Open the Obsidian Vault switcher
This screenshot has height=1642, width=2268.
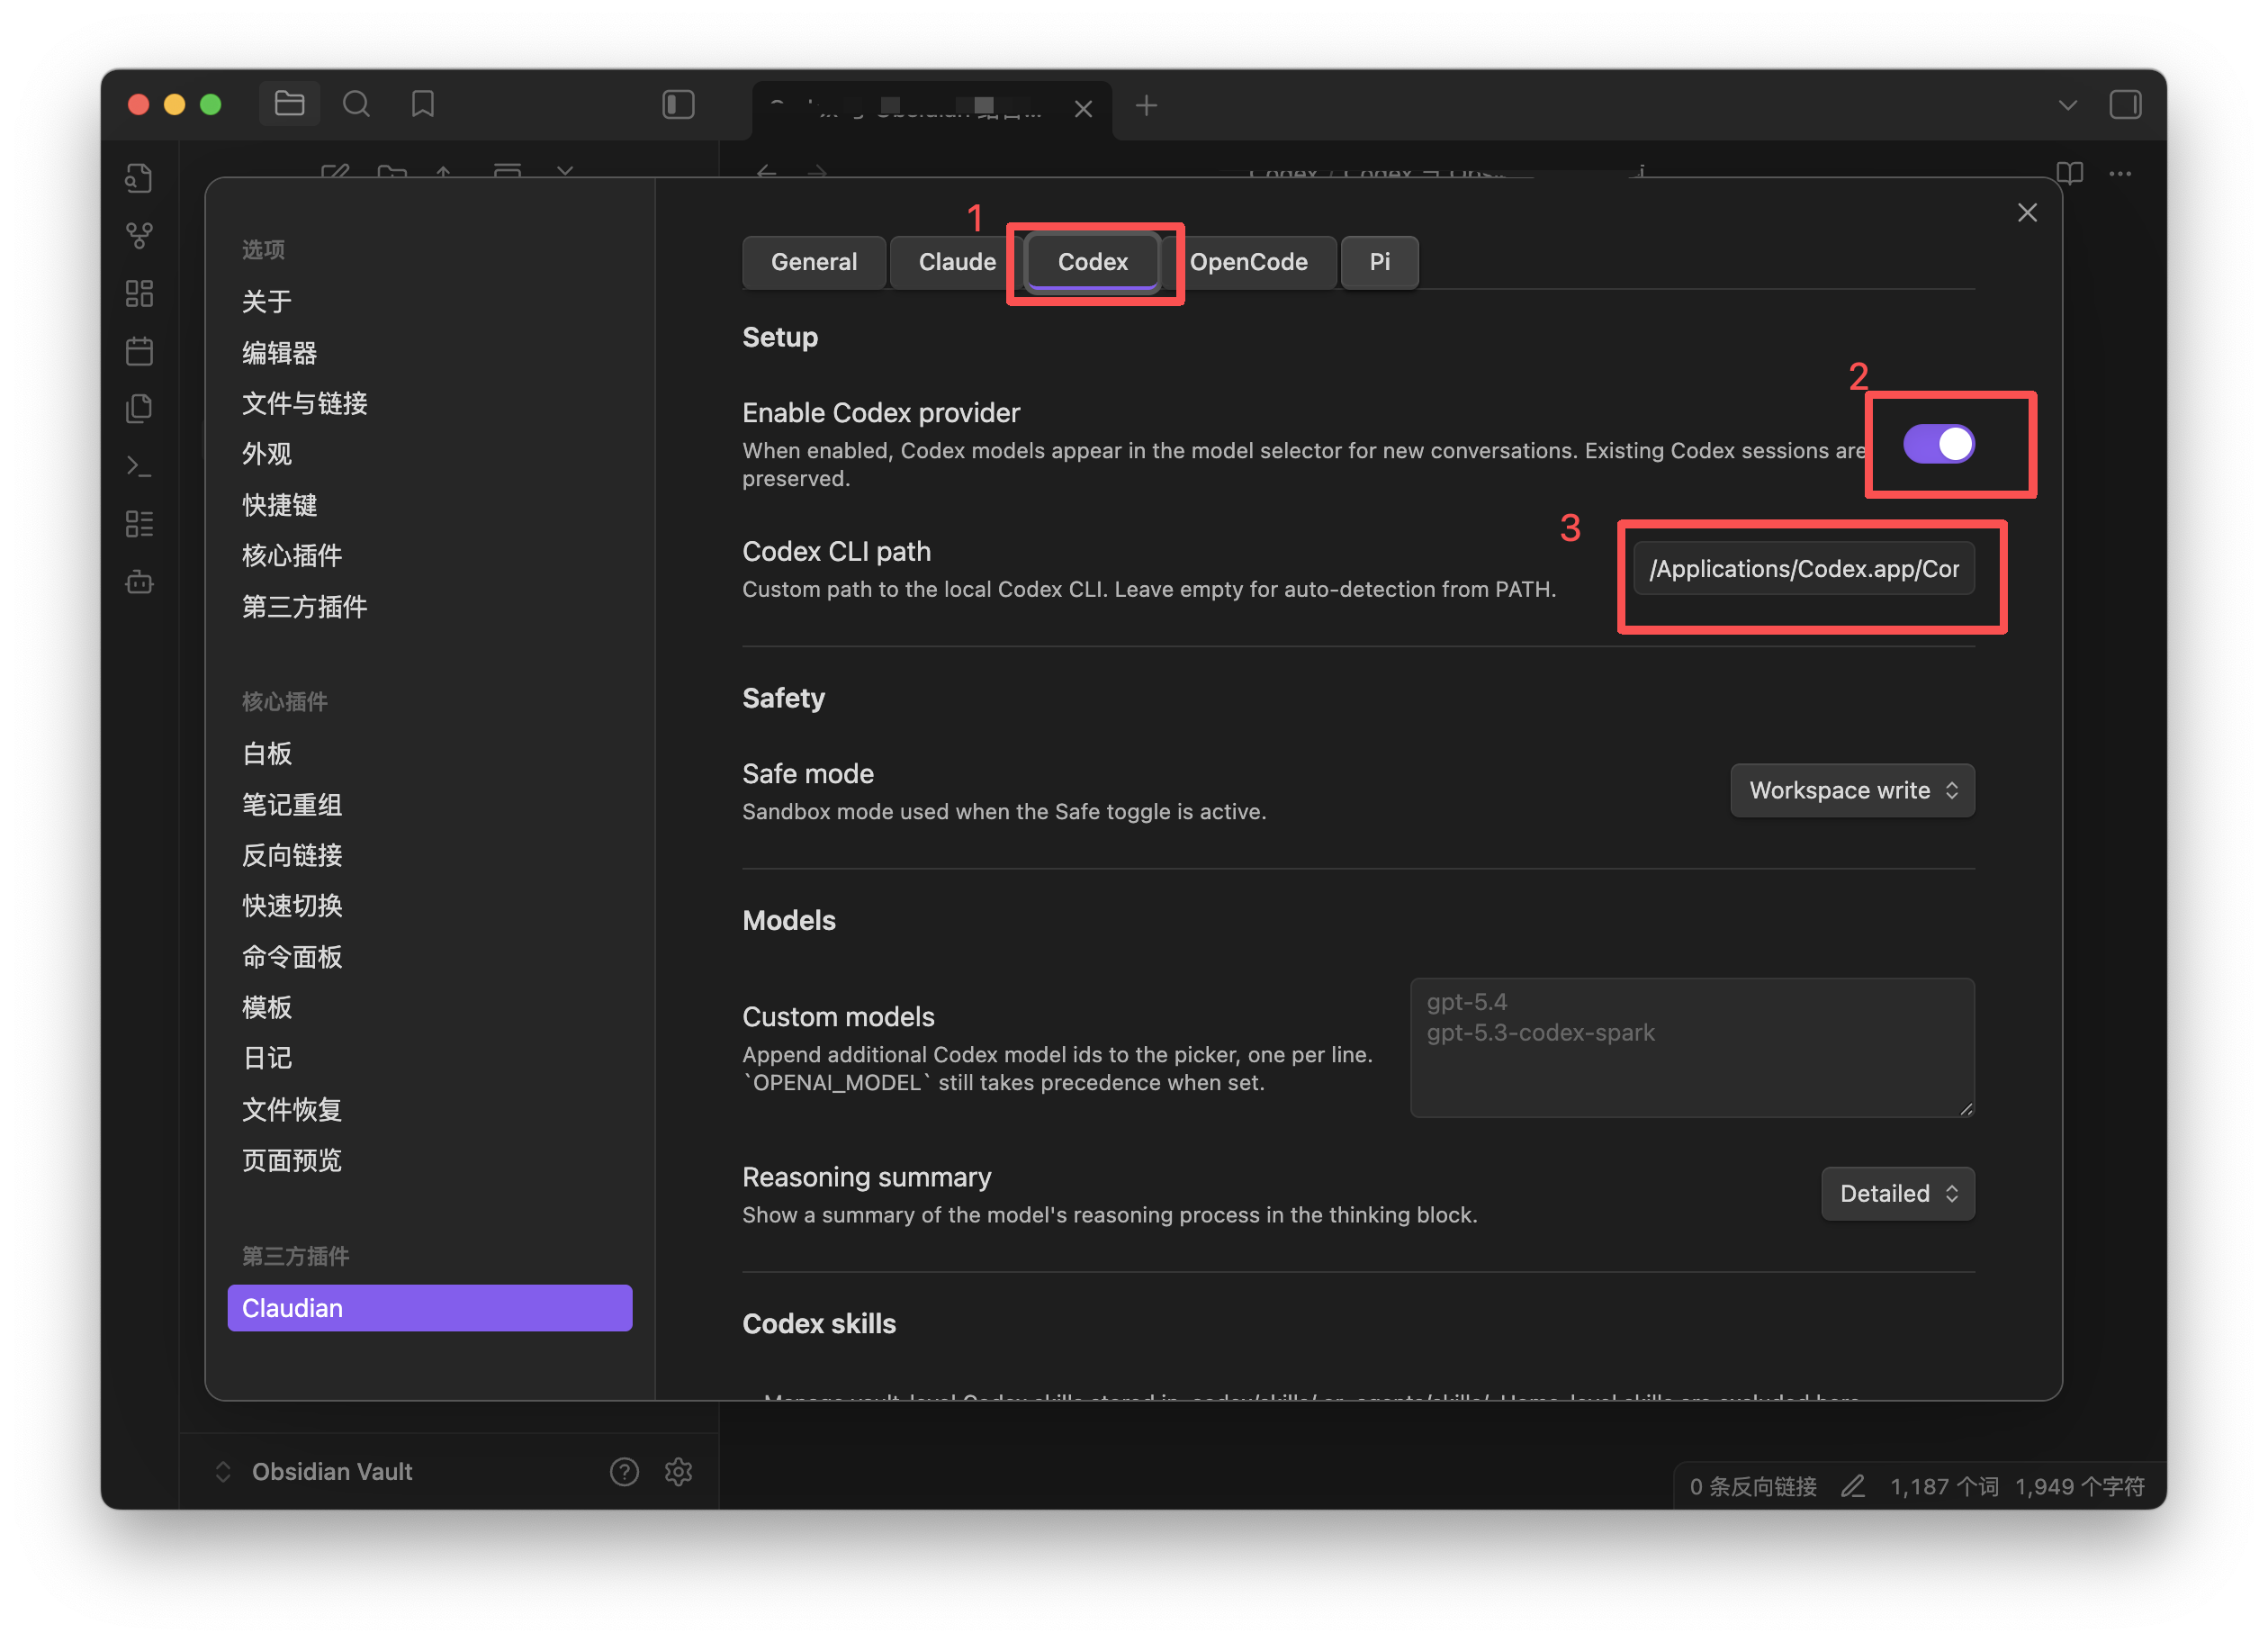314,1471
